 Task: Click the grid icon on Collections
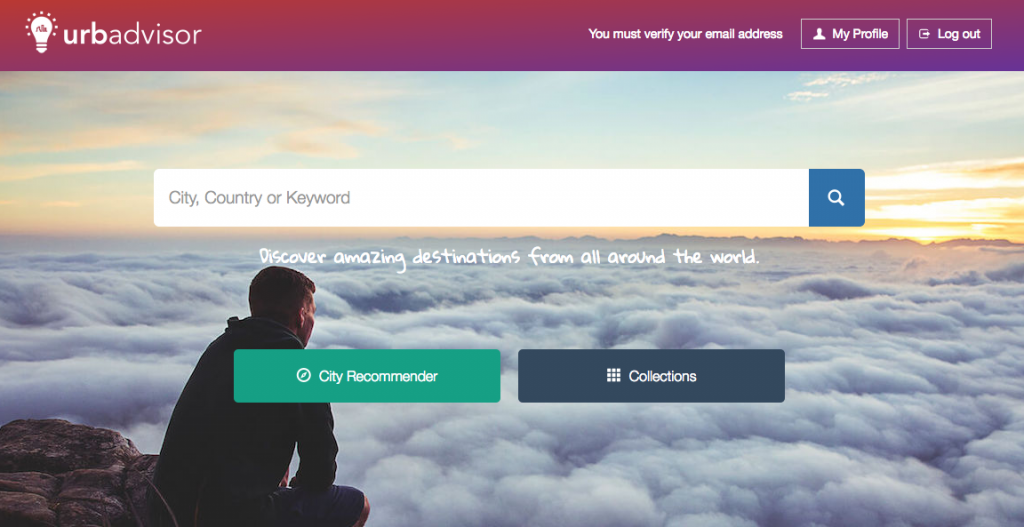(x=613, y=375)
